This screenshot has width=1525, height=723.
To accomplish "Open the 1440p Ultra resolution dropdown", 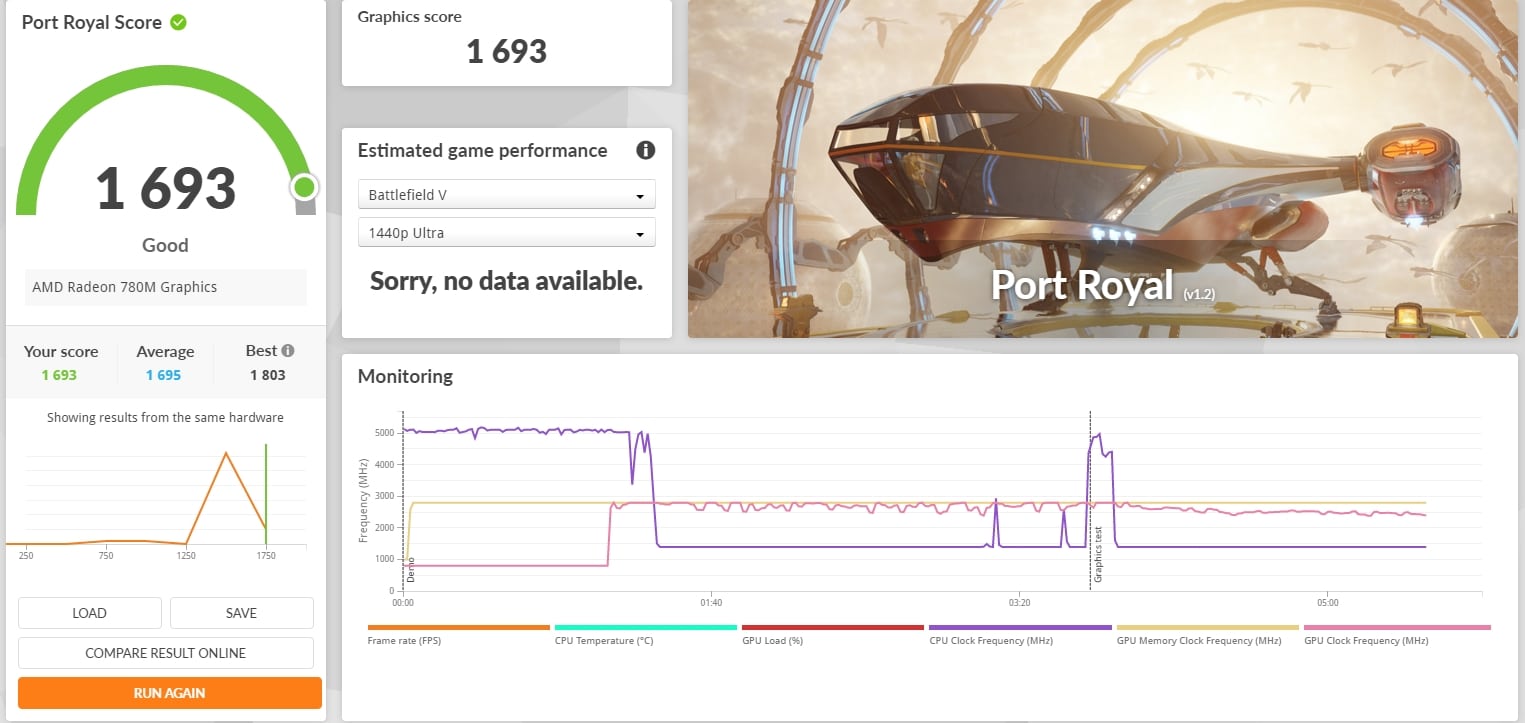I will coord(506,233).
